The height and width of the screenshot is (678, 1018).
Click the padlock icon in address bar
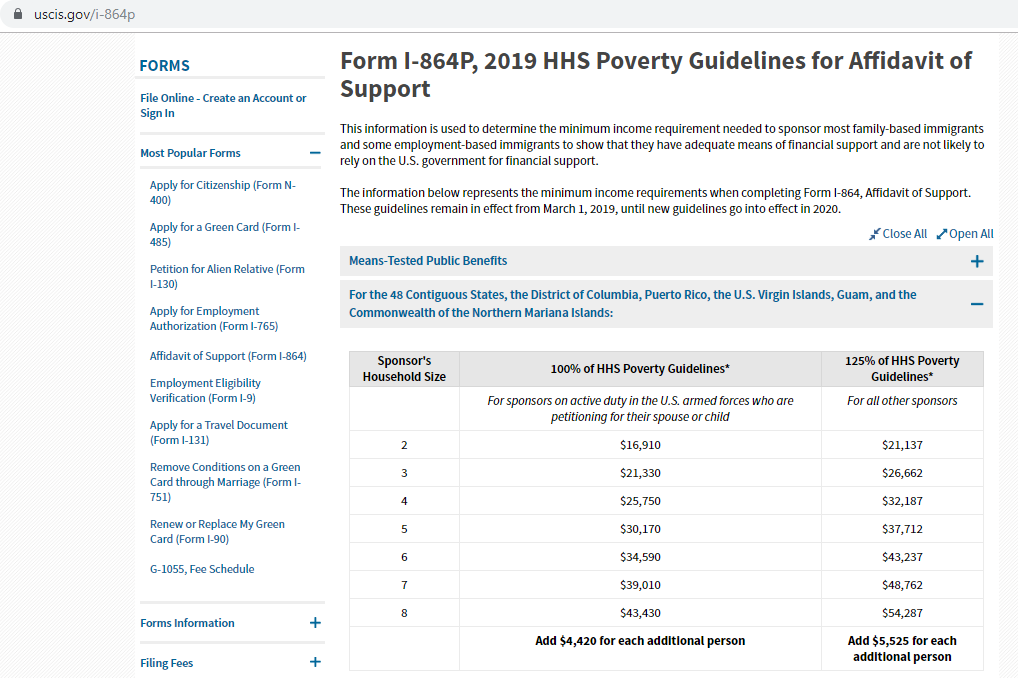(x=18, y=14)
